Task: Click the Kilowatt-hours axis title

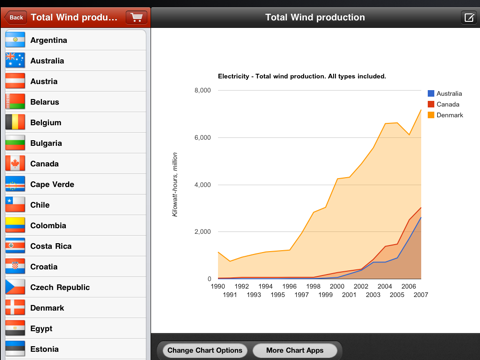Action: coord(175,185)
